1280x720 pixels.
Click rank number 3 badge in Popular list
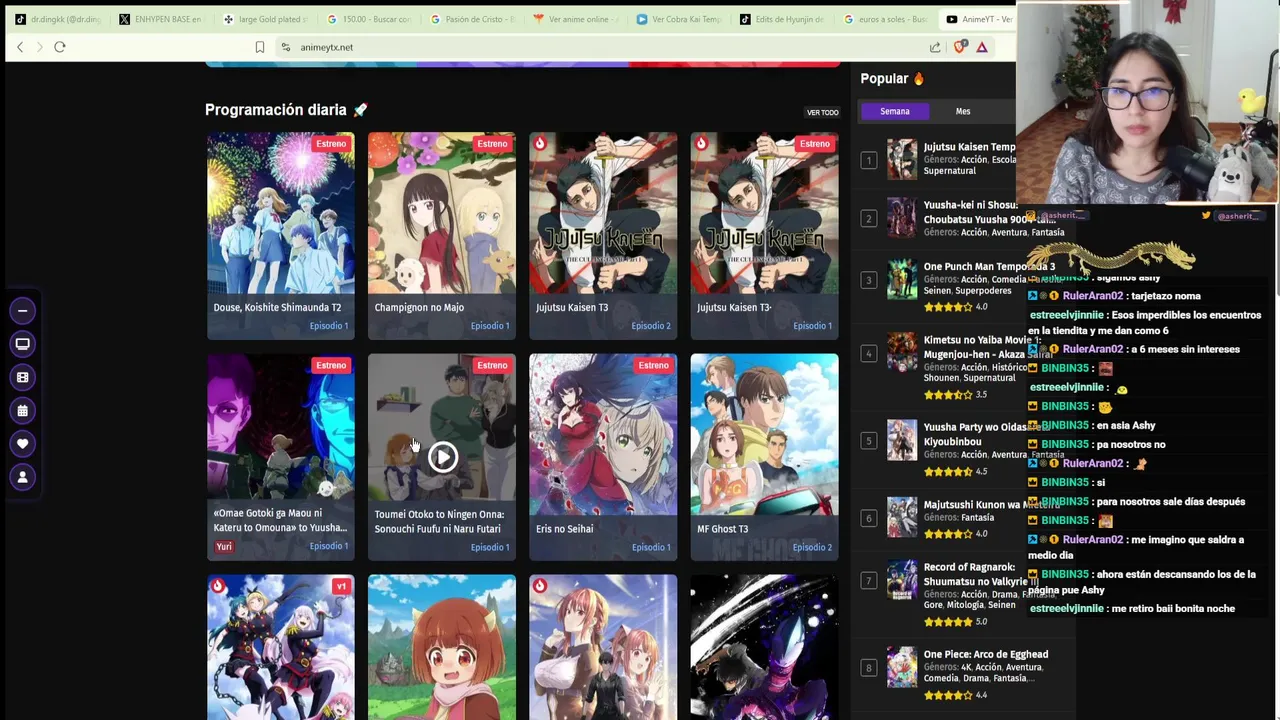coord(868,280)
